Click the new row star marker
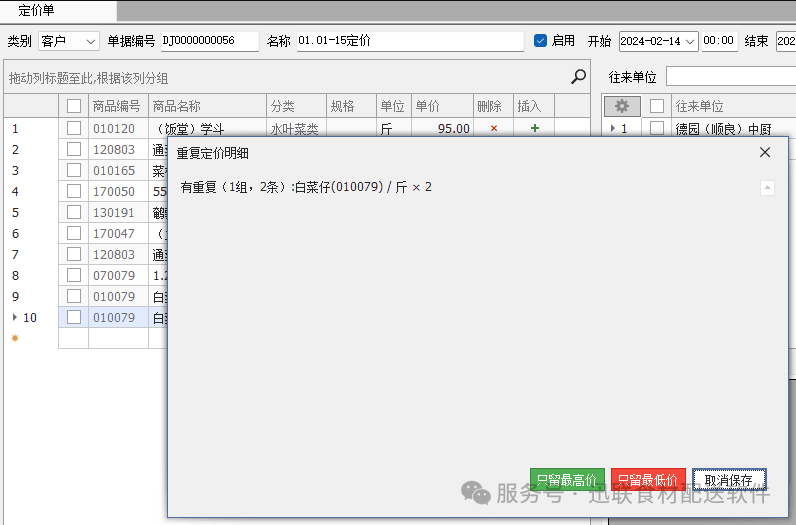This screenshot has width=796, height=525. [15, 338]
